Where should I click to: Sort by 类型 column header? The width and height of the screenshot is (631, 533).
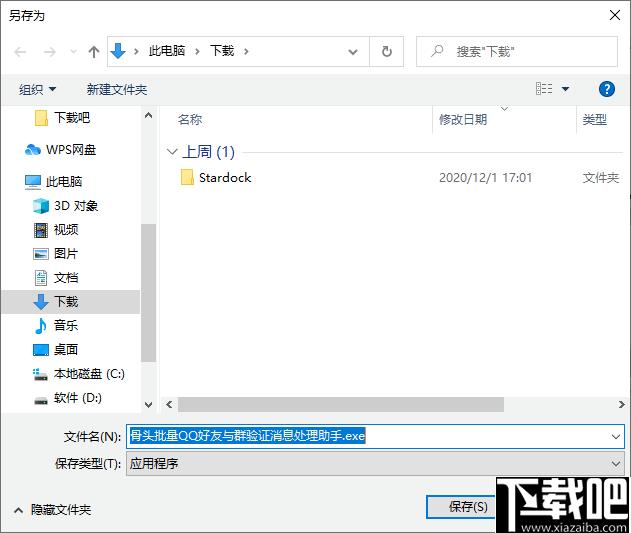click(x=594, y=120)
